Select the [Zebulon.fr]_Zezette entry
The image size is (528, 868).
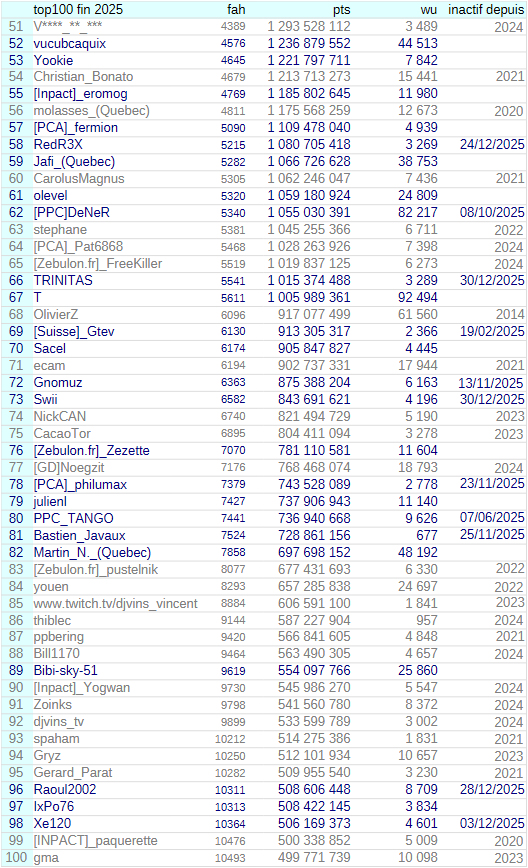91,451
